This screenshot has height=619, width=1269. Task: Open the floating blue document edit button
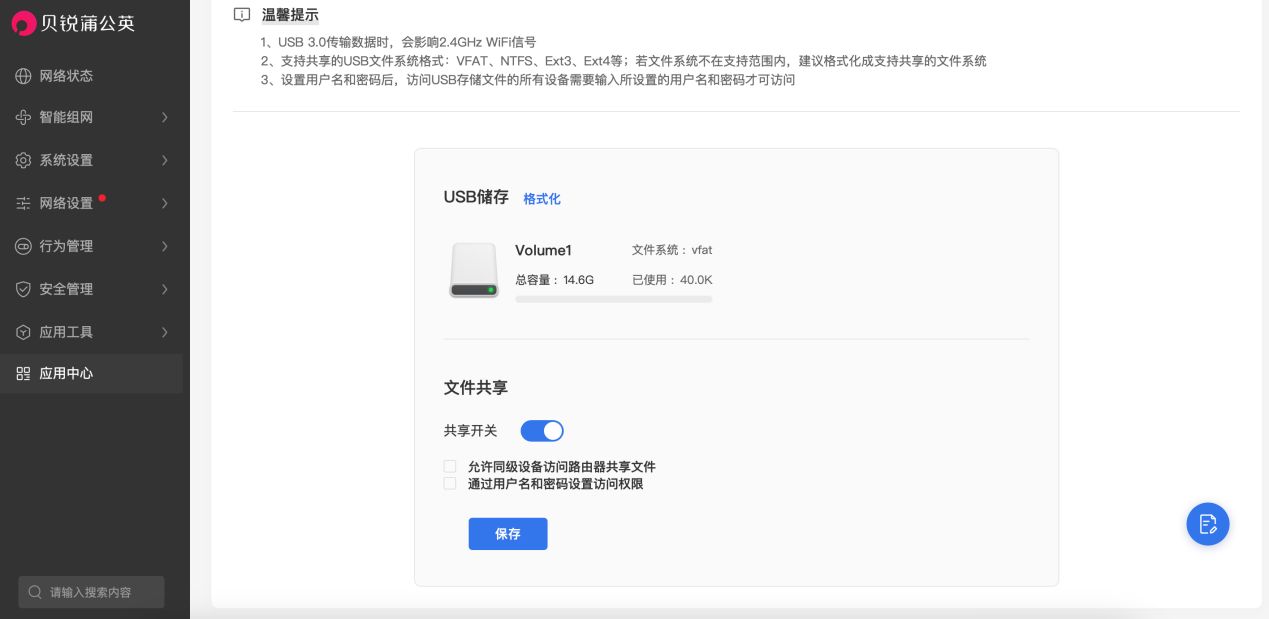(x=1208, y=523)
